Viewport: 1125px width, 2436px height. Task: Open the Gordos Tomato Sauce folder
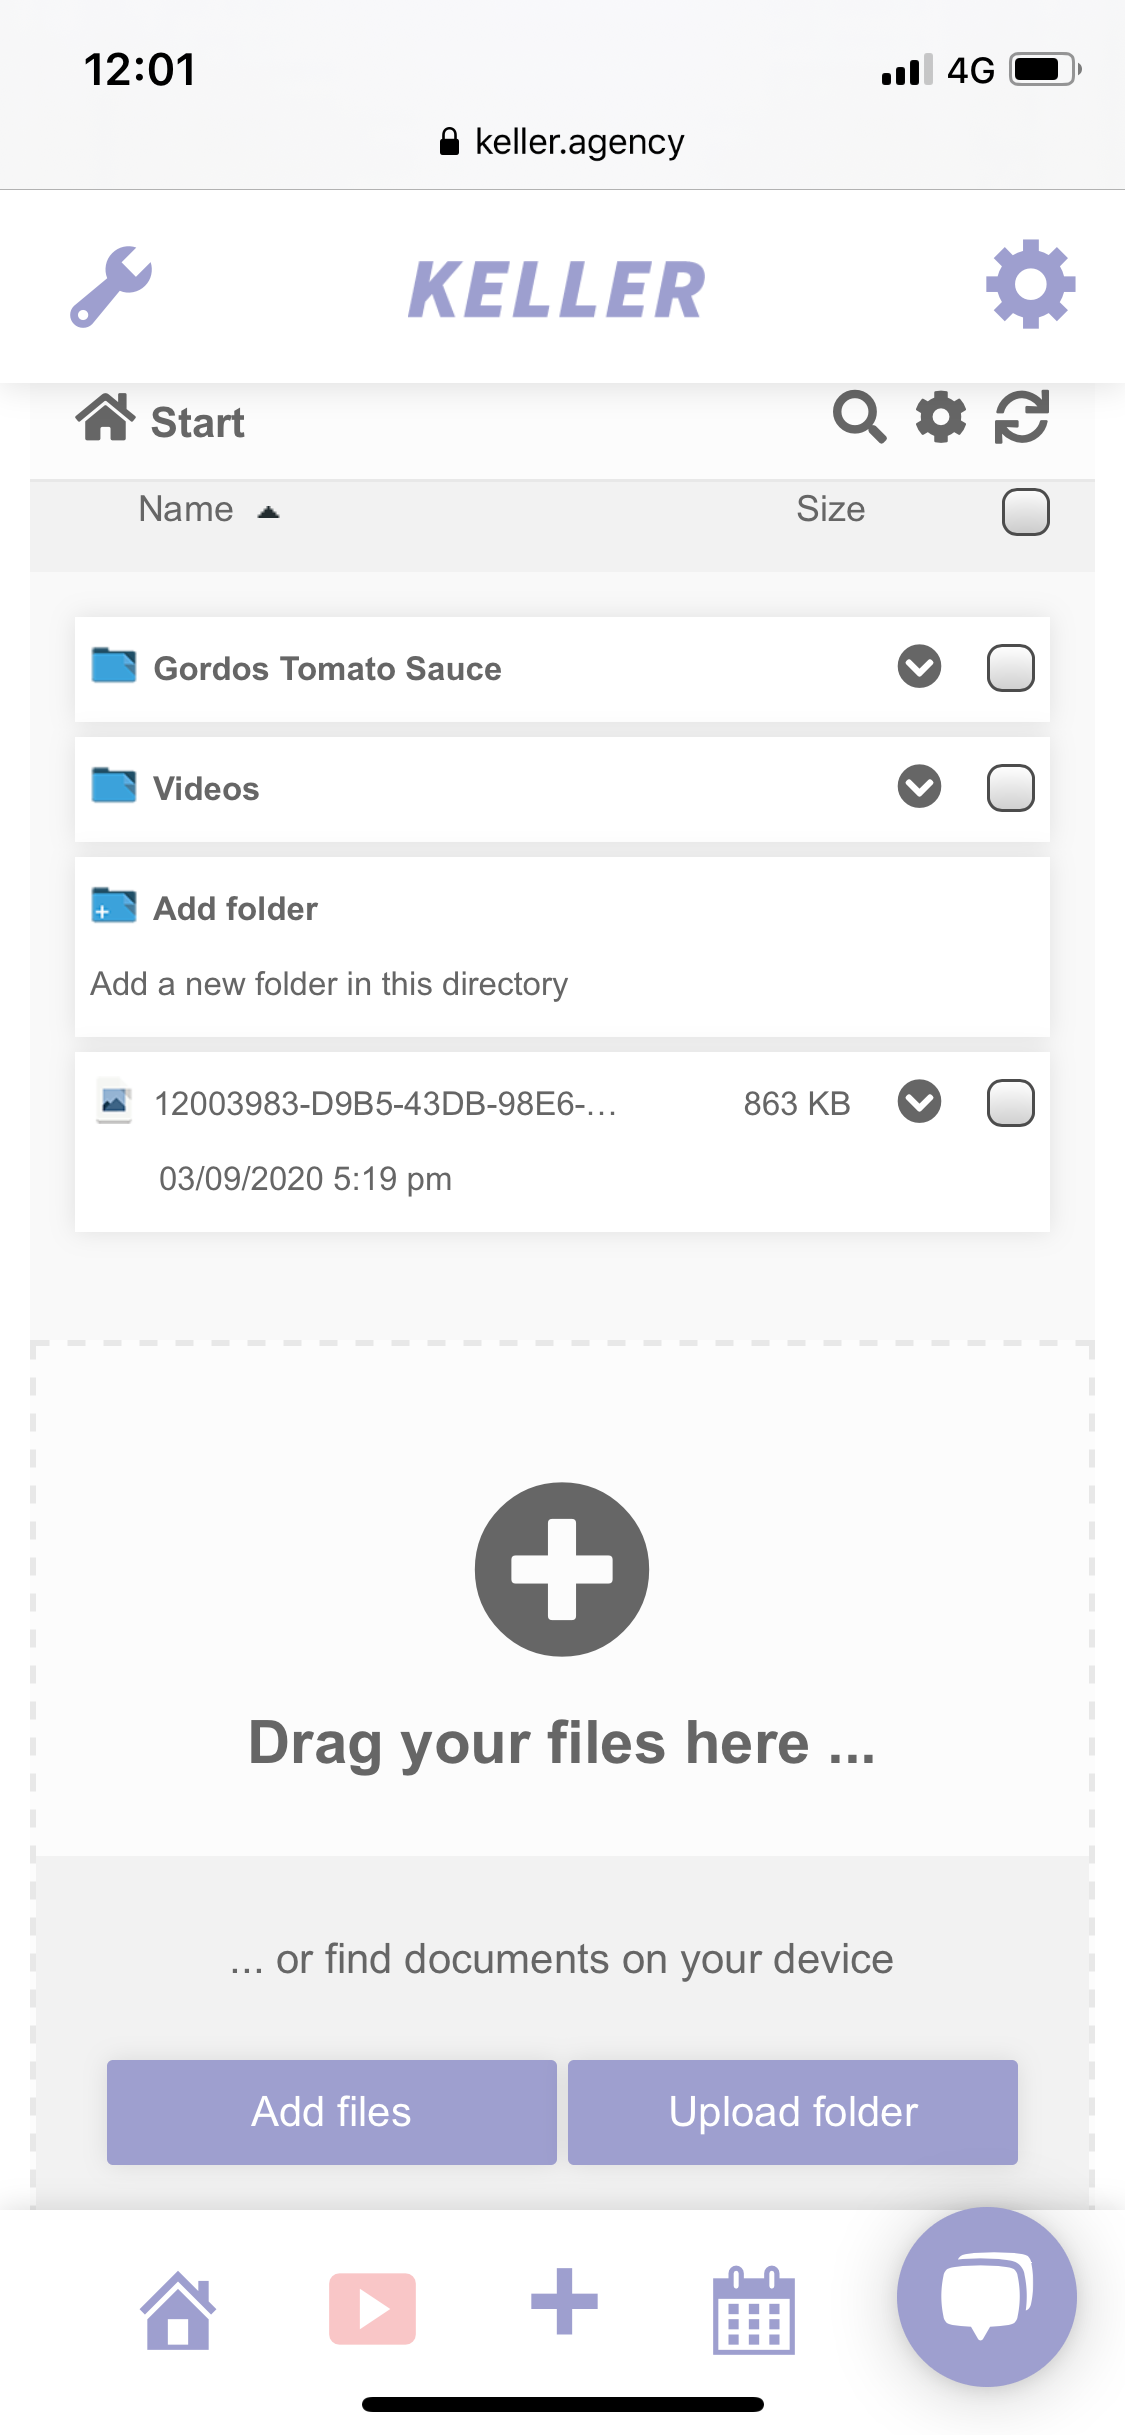327,668
